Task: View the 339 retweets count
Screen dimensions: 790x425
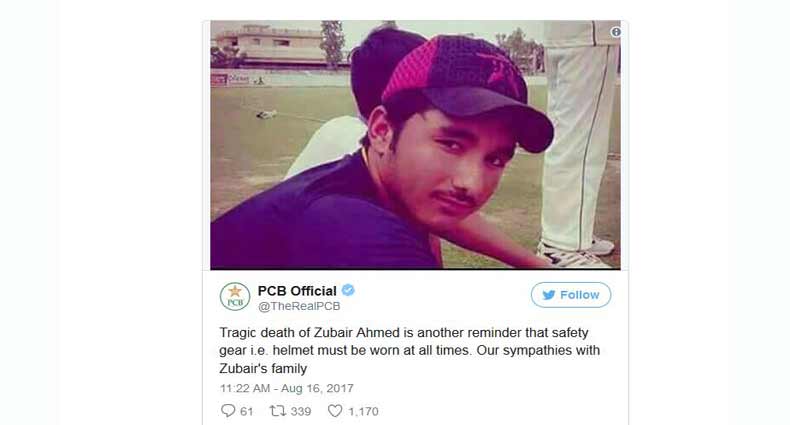Action: 301,411
